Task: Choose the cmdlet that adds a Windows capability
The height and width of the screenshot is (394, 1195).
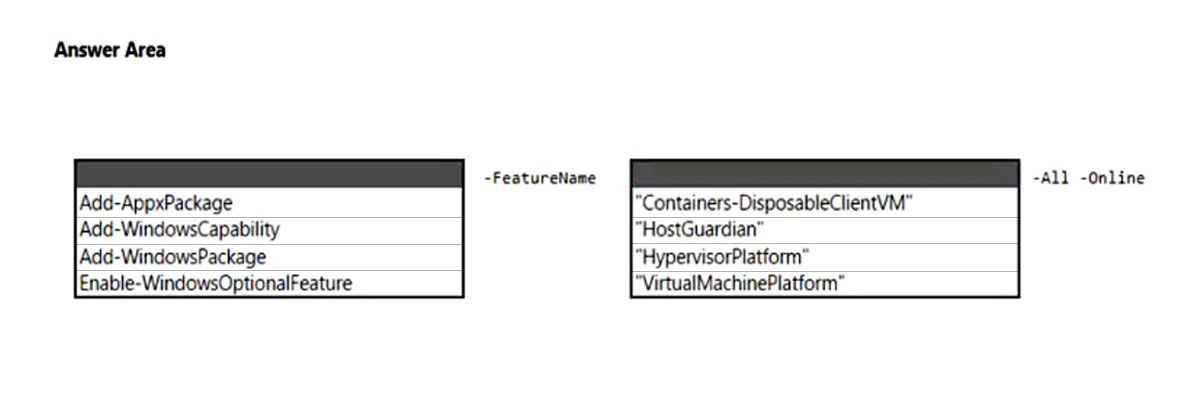Action: [269, 229]
